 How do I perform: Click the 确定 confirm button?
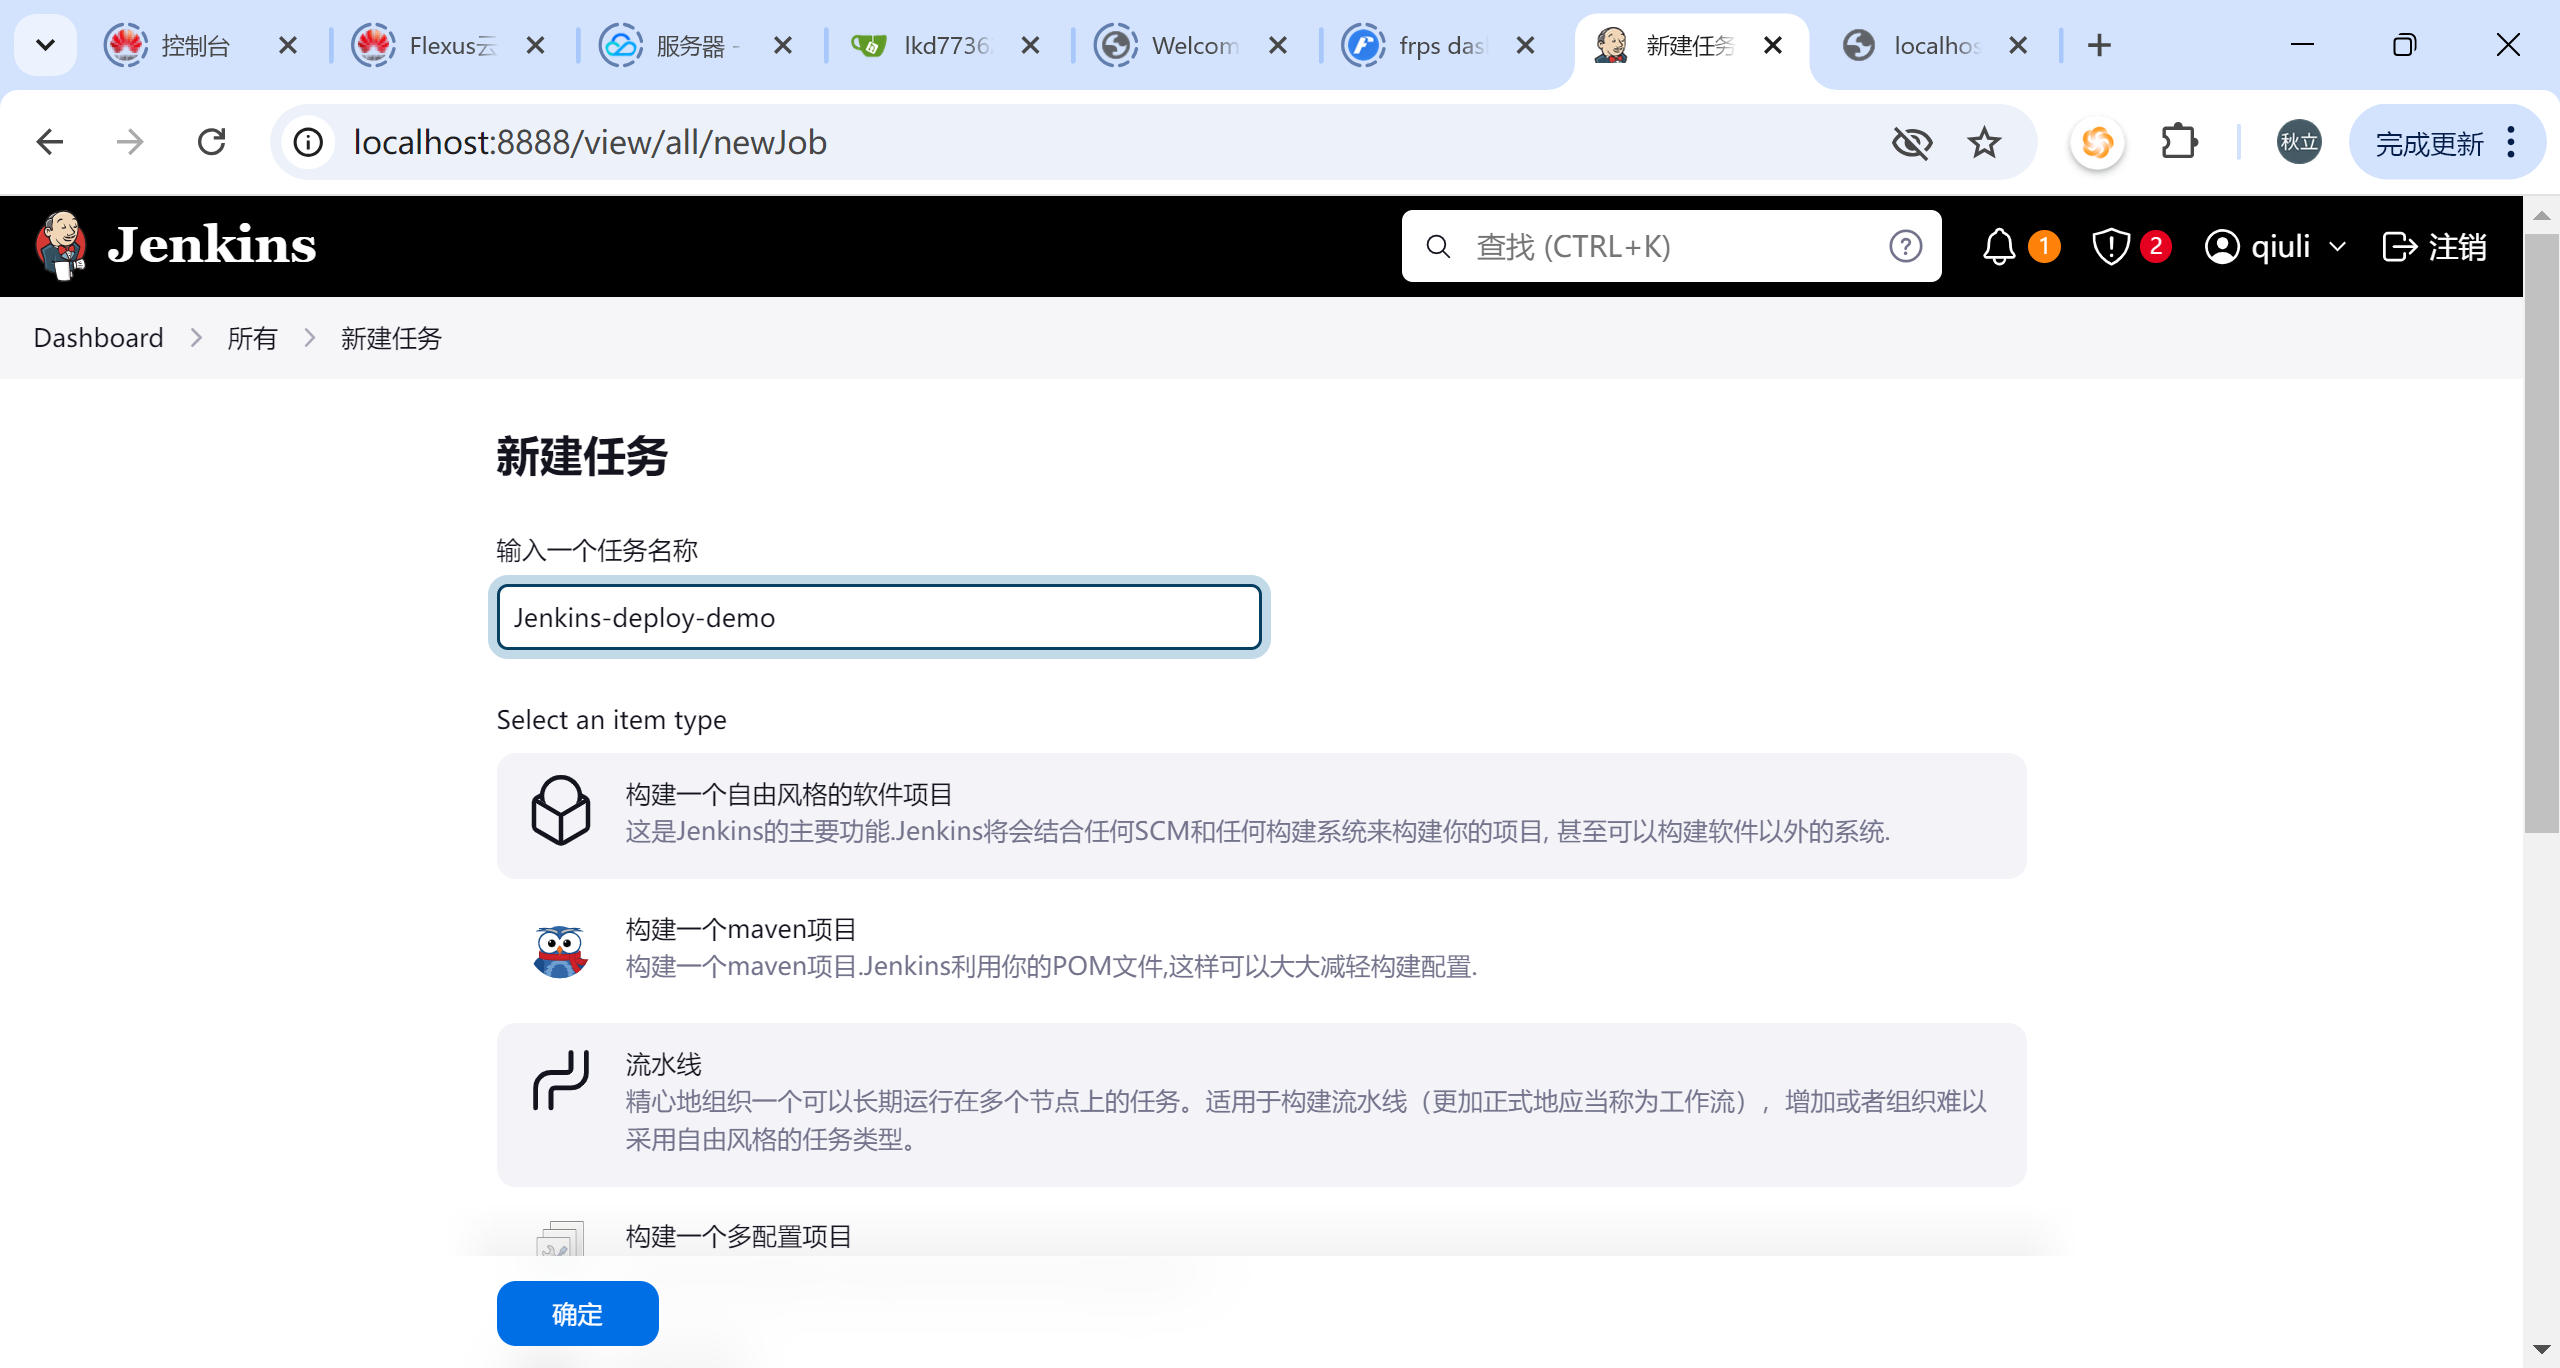[577, 1314]
